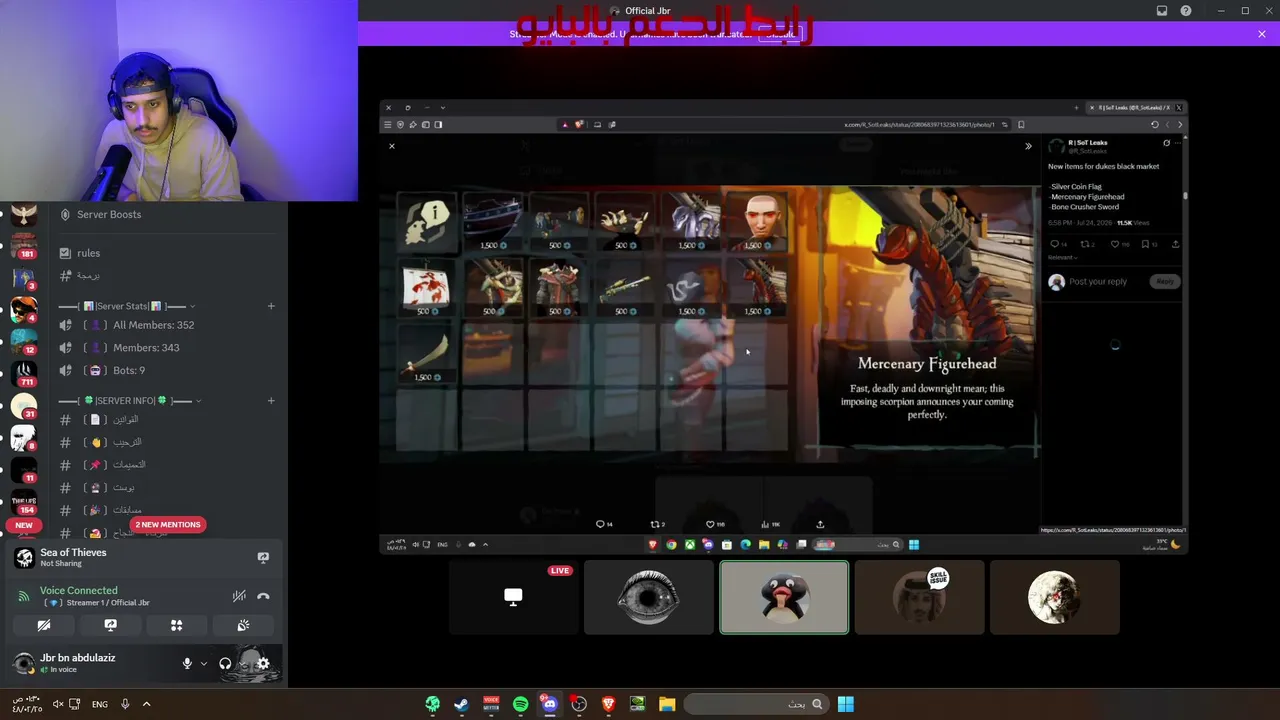Jump to the 2 NEW MENTIONS pill
The height and width of the screenshot is (720, 1280).
(x=167, y=525)
